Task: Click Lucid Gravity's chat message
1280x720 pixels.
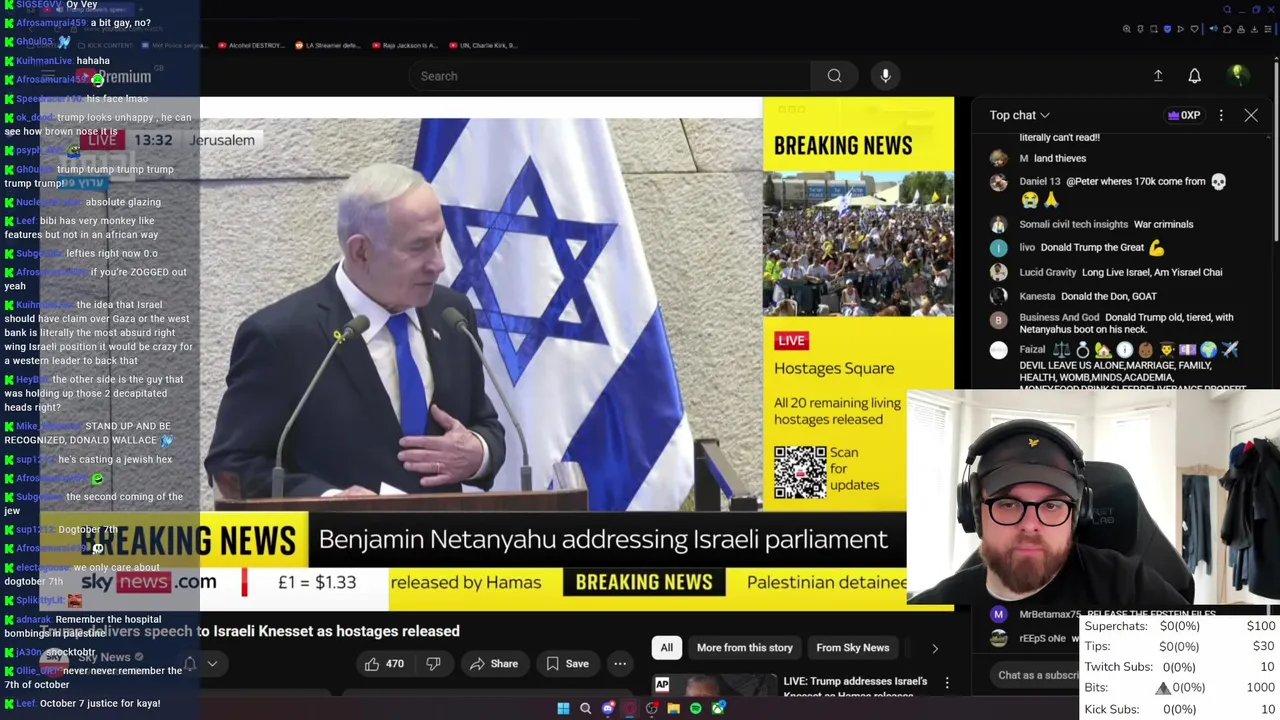Action: click(x=1120, y=272)
